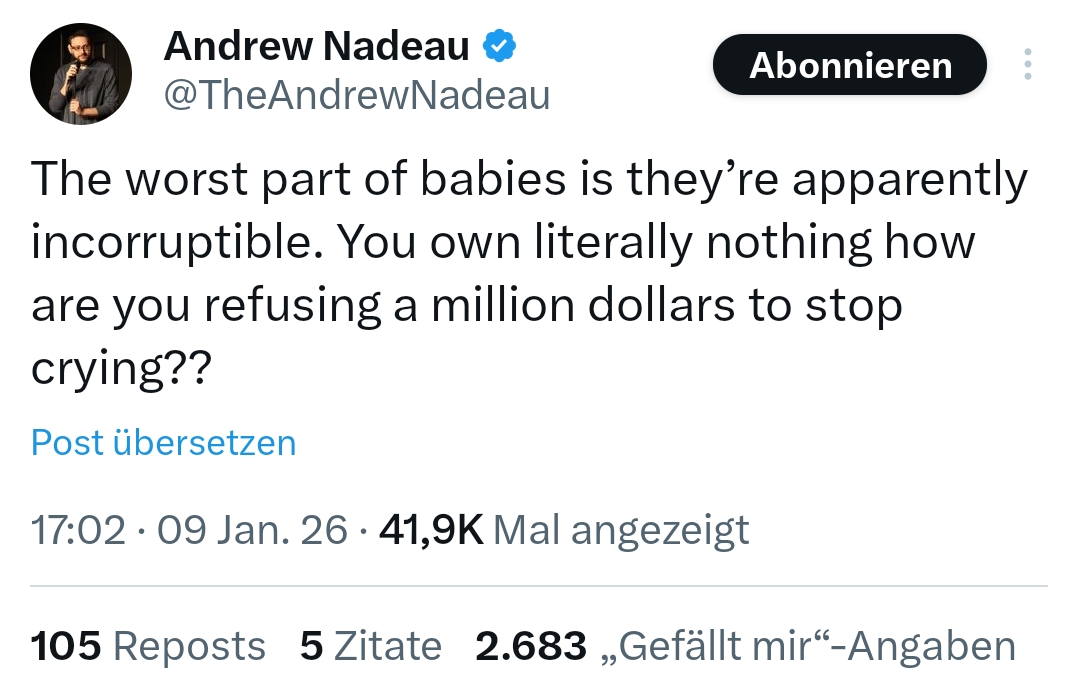Open the three-dot more options menu
The width and height of the screenshot is (1079, 693).
tap(1027, 65)
